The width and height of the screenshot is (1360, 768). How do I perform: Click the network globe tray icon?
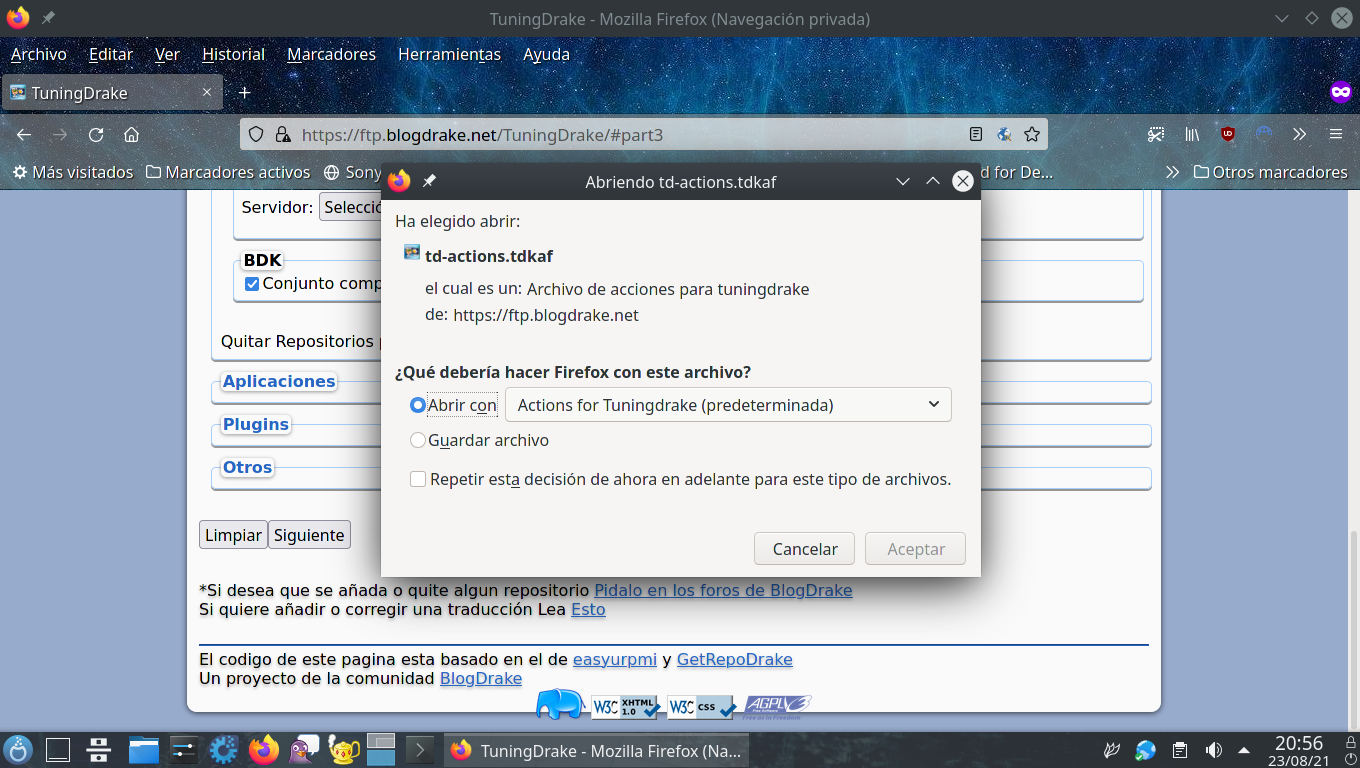click(1146, 750)
